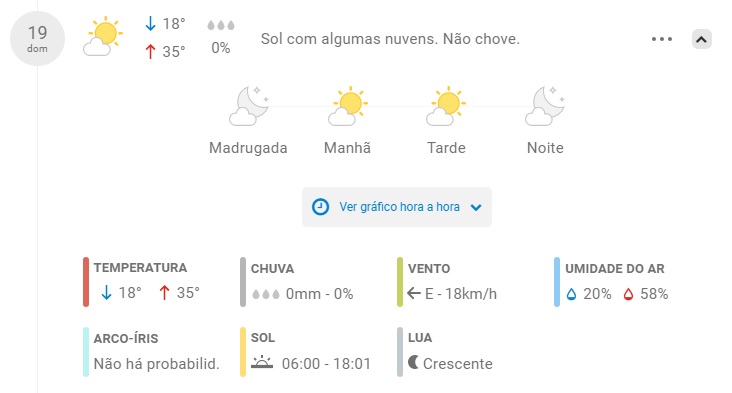Image resolution: width=732 pixels, height=393 pixels.
Task: Click the raindrops icon under CHUVA
Action: tap(266, 295)
